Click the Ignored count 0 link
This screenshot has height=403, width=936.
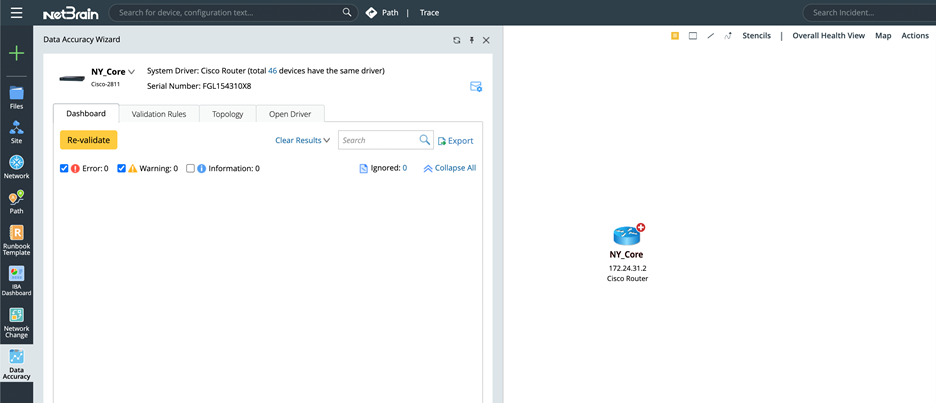point(404,168)
